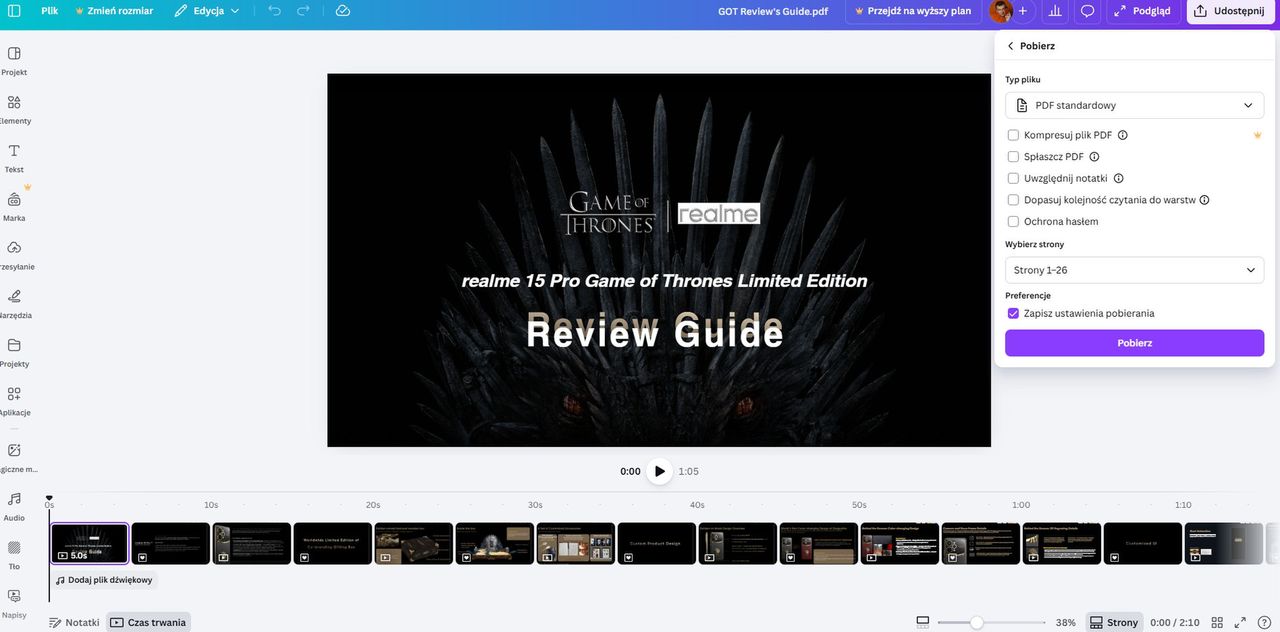This screenshot has height=632, width=1280.
Task: Open Elementy panel in sidebar
Action: [x=14, y=109]
